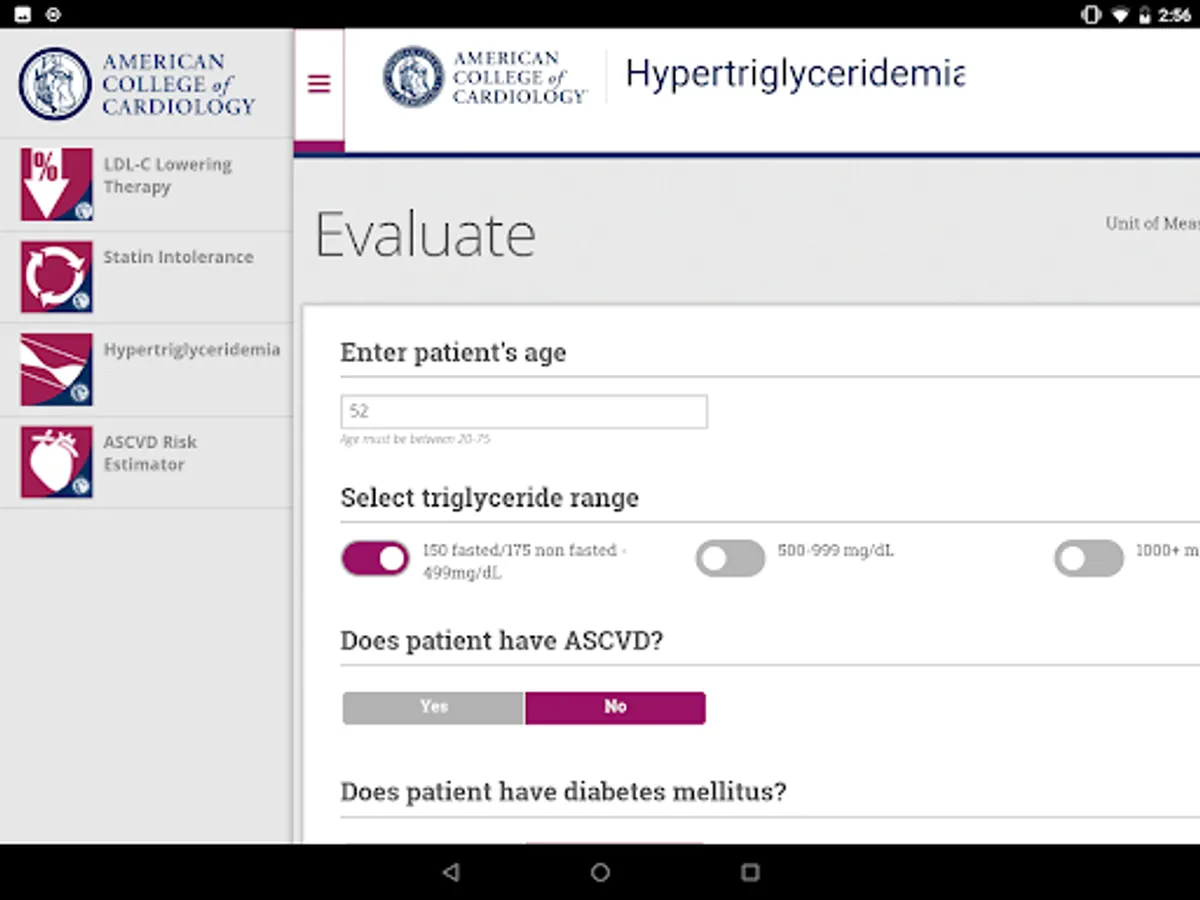Select No for patient has ASCVD
The width and height of the screenshot is (1200, 900).
(615, 708)
